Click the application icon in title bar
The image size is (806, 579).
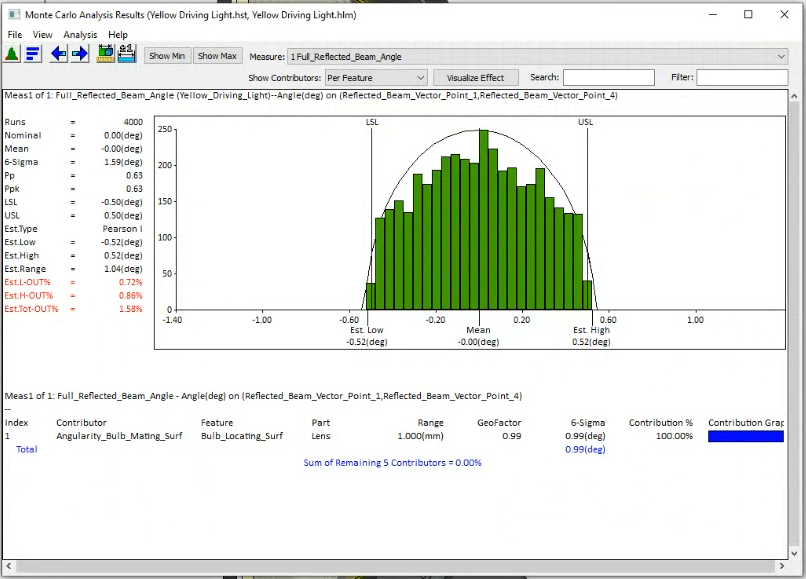(x=13, y=15)
